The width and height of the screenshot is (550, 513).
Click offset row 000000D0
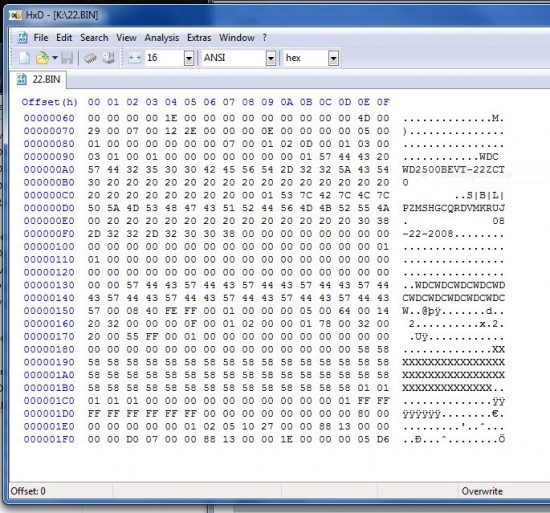tap(49, 208)
